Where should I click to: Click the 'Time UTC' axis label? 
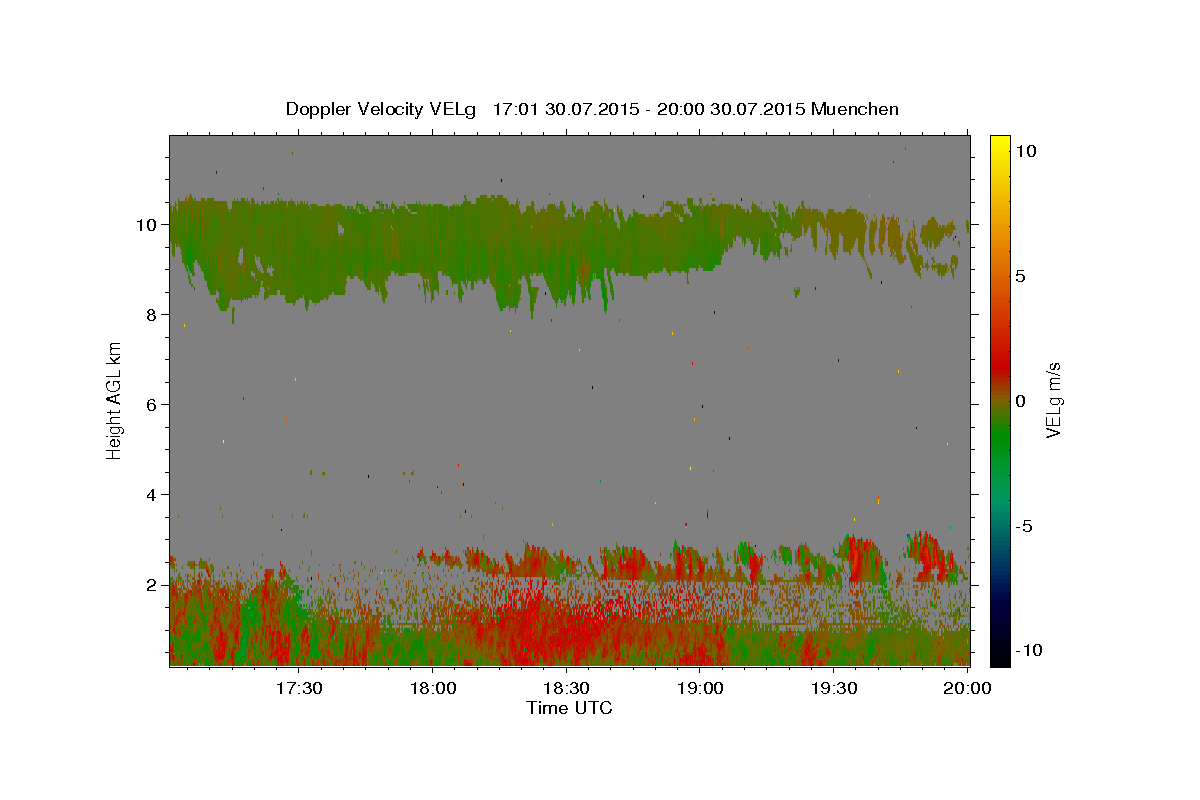(x=569, y=708)
